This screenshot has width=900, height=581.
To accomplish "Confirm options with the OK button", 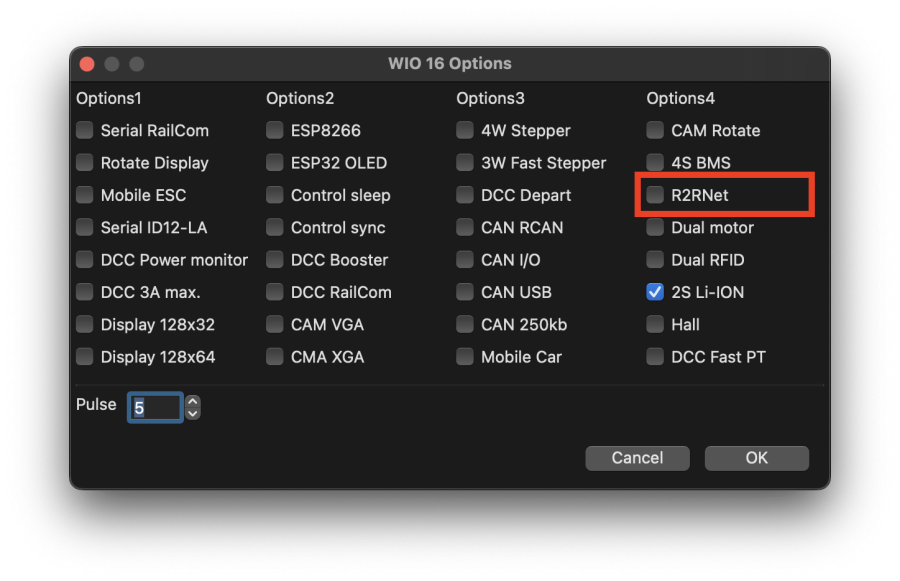I will tap(756, 458).
